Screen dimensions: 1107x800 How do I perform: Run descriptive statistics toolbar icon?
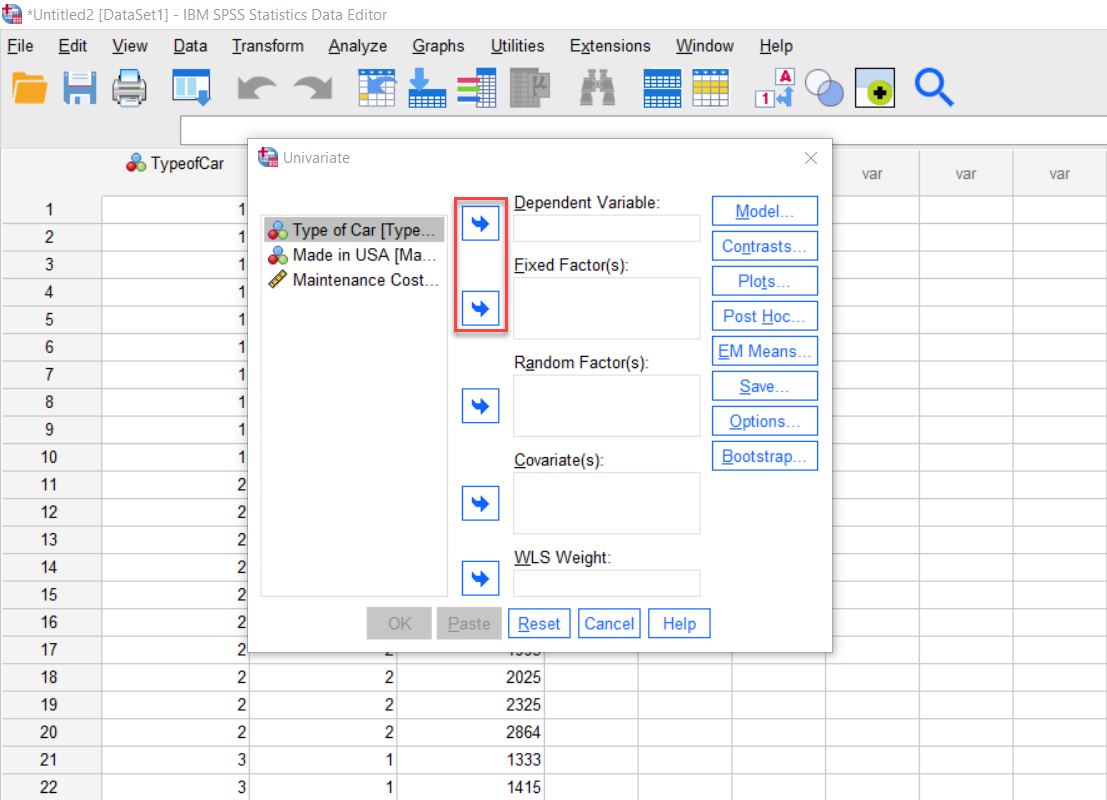click(529, 88)
